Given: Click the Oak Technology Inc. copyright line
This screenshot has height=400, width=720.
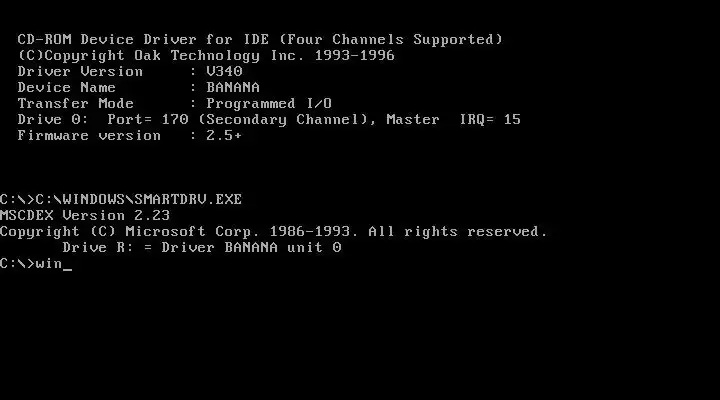Looking at the screenshot, I should click(x=206, y=56).
